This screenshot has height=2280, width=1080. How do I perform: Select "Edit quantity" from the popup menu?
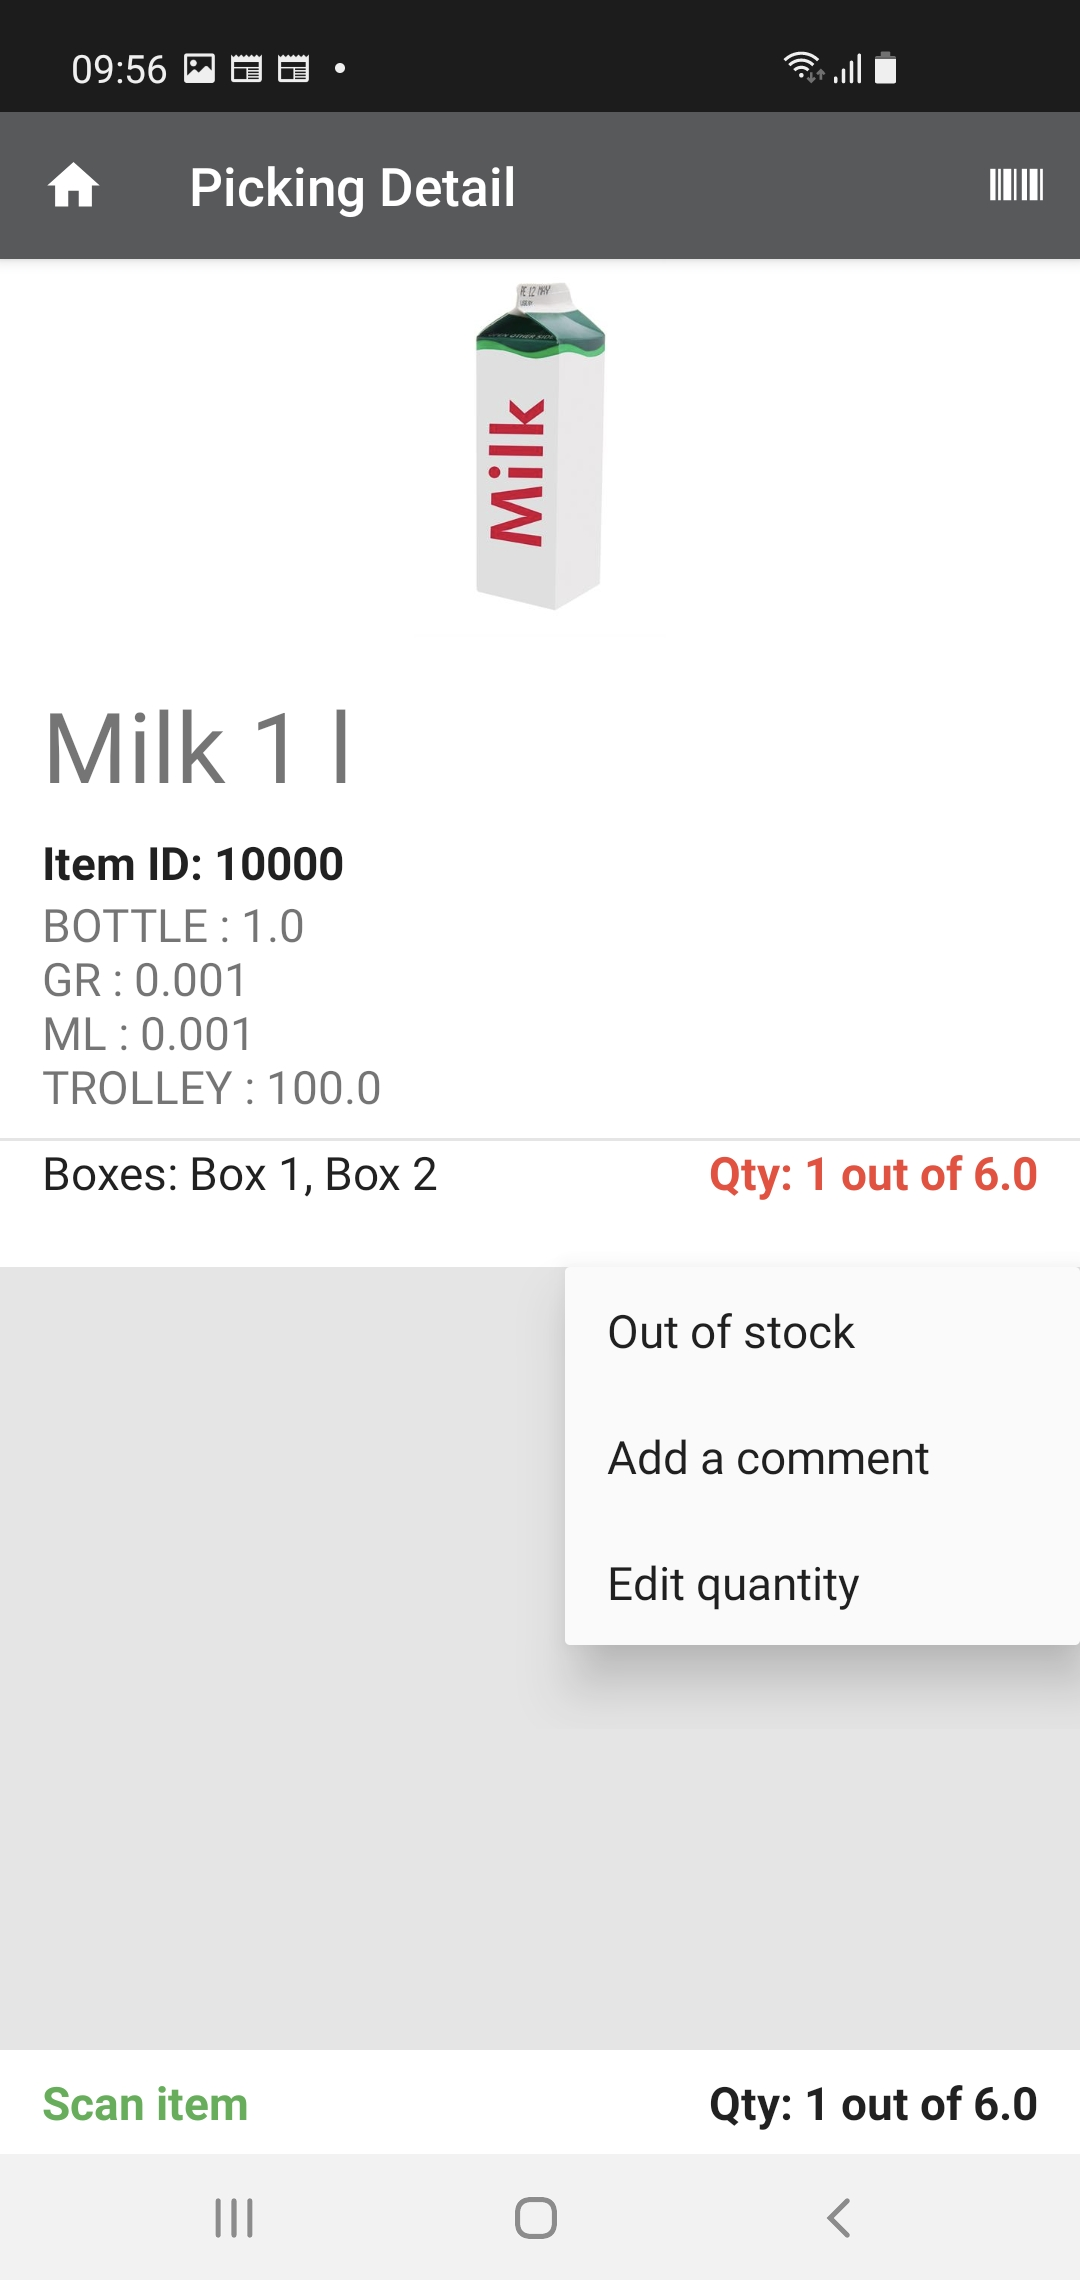[x=733, y=1584]
